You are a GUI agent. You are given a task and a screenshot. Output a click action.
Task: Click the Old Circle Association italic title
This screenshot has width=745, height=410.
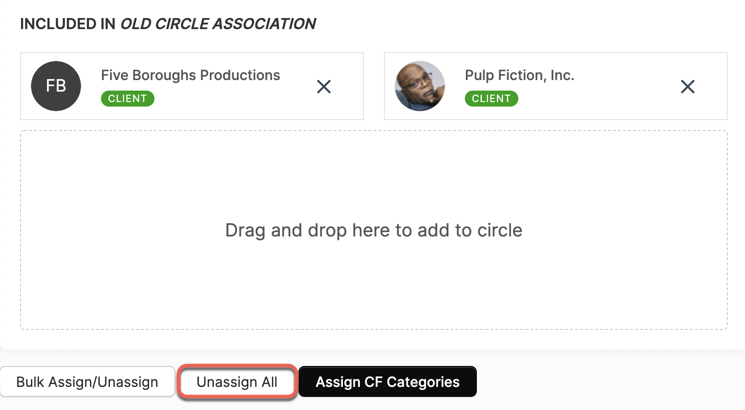(x=218, y=24)
